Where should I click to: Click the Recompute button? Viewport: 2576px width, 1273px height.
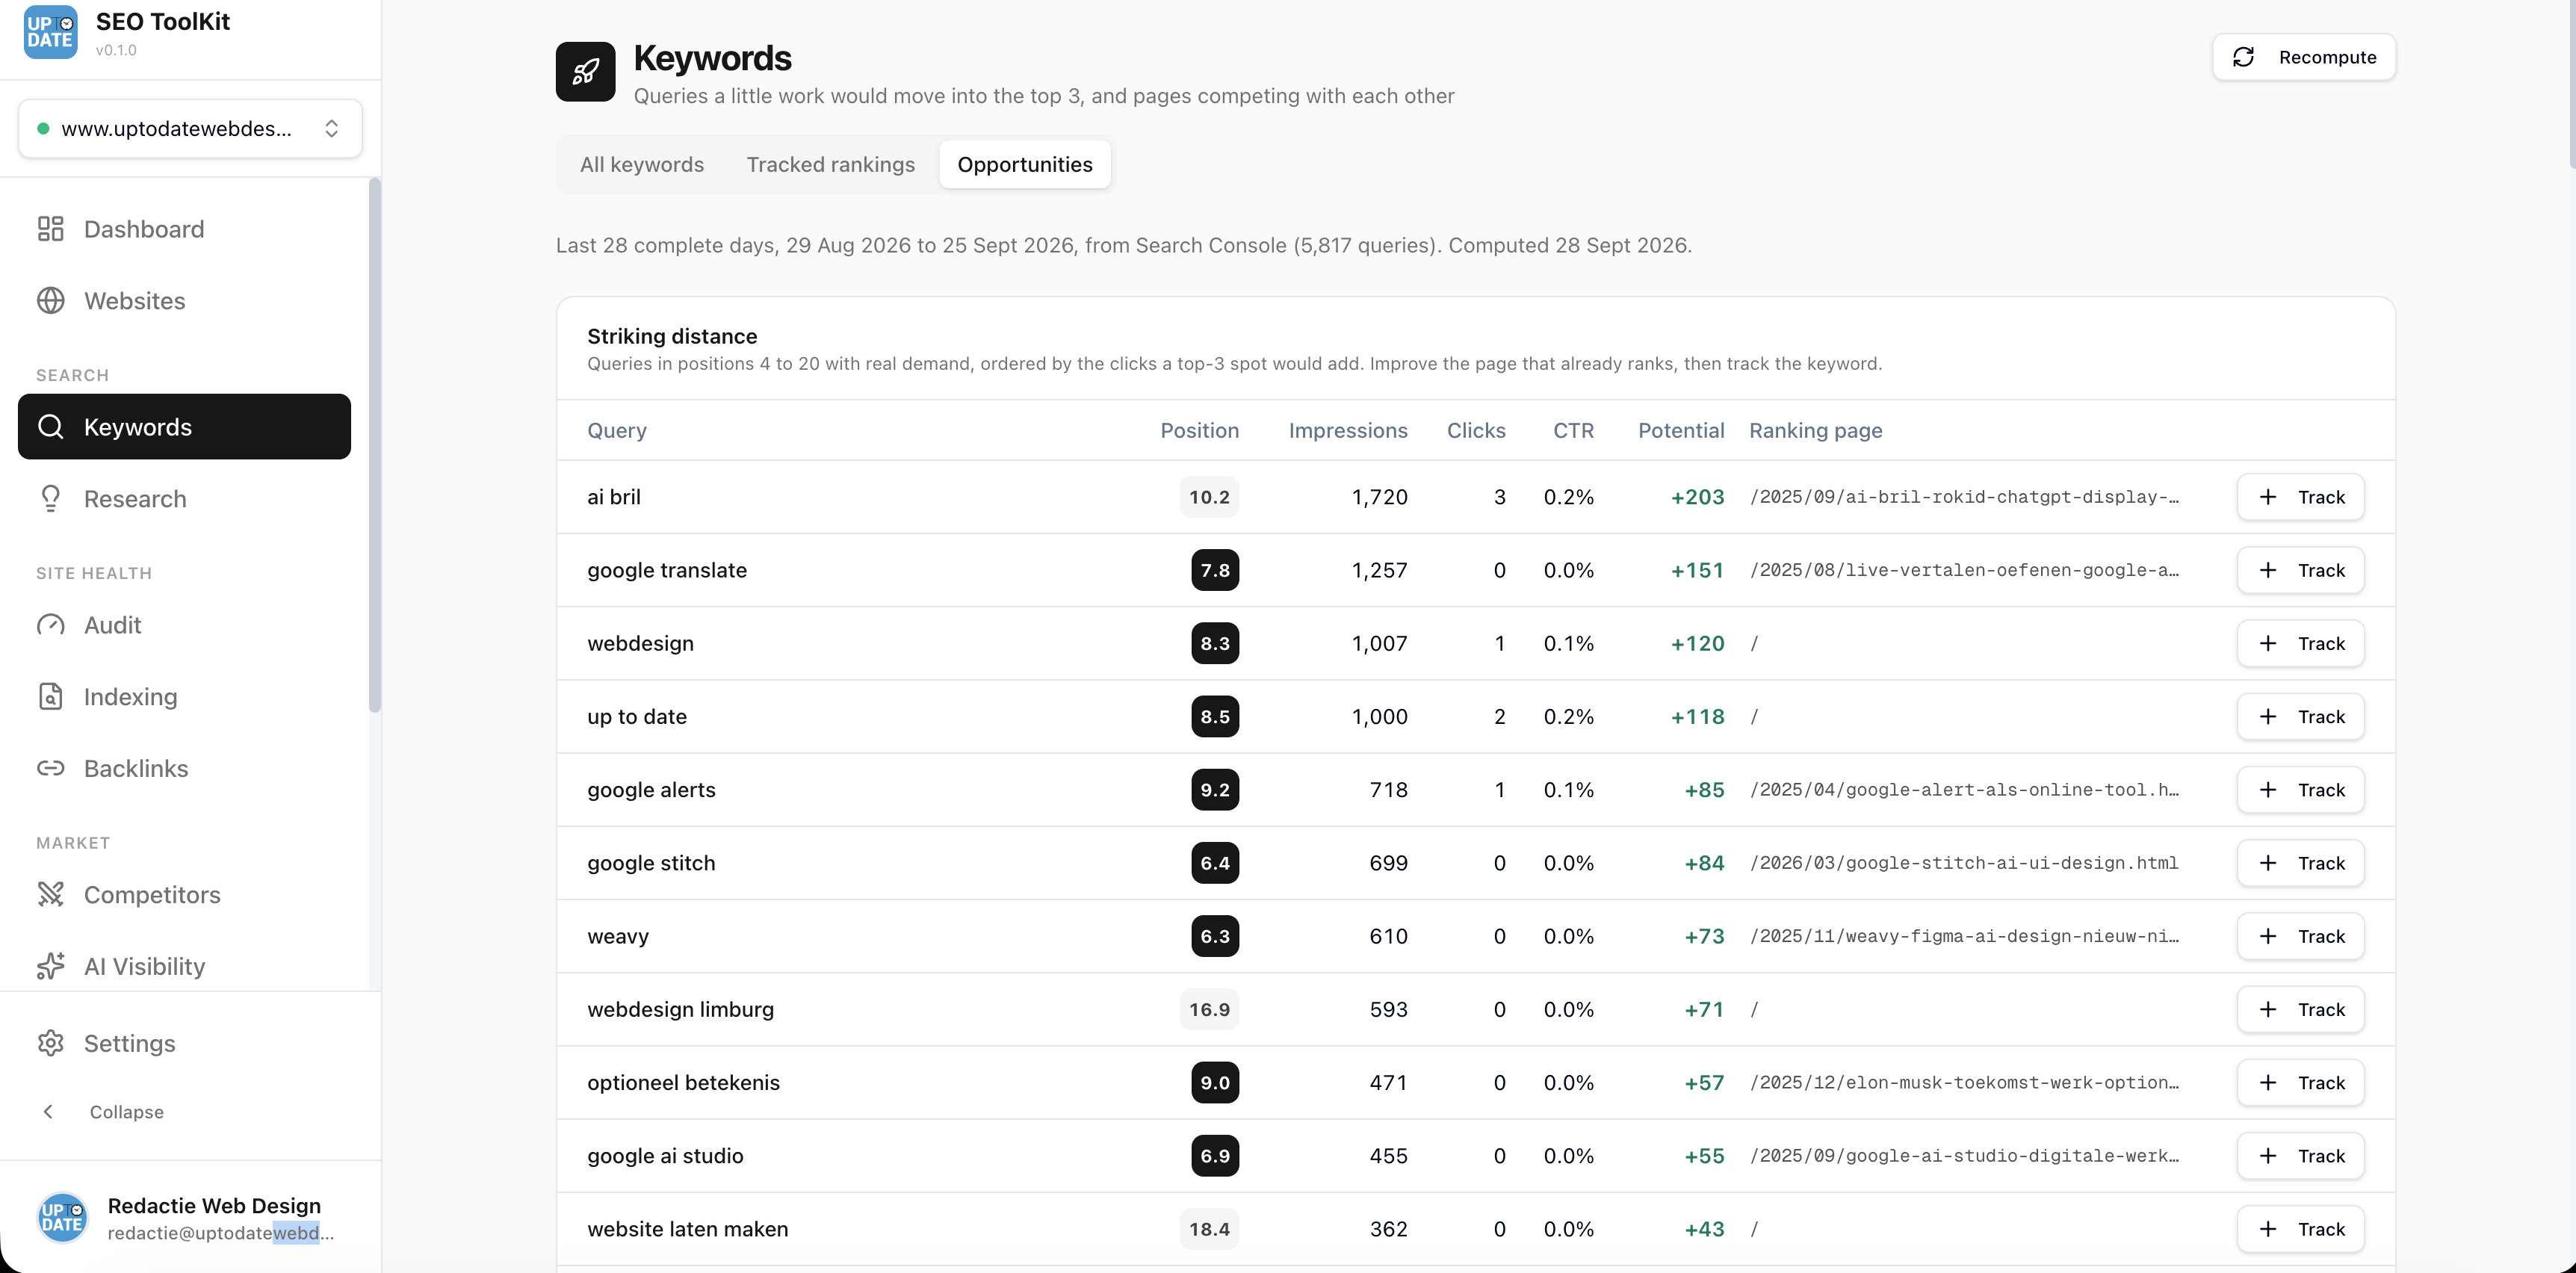click(x=2303, y=57)
